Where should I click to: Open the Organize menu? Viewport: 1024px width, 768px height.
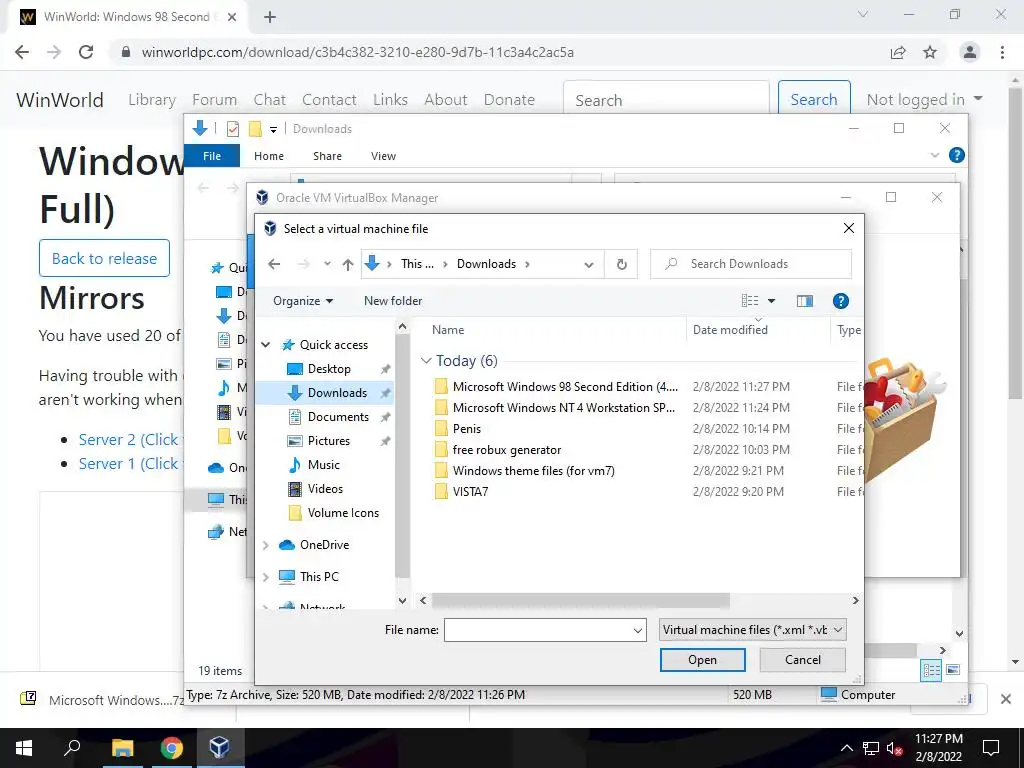click(303, 301)
